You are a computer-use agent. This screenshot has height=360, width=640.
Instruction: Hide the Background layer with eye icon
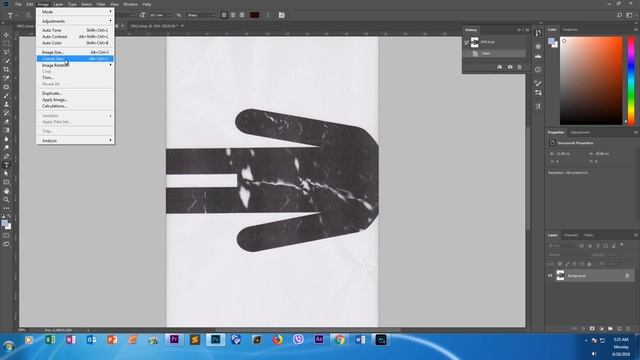[550, 276]
